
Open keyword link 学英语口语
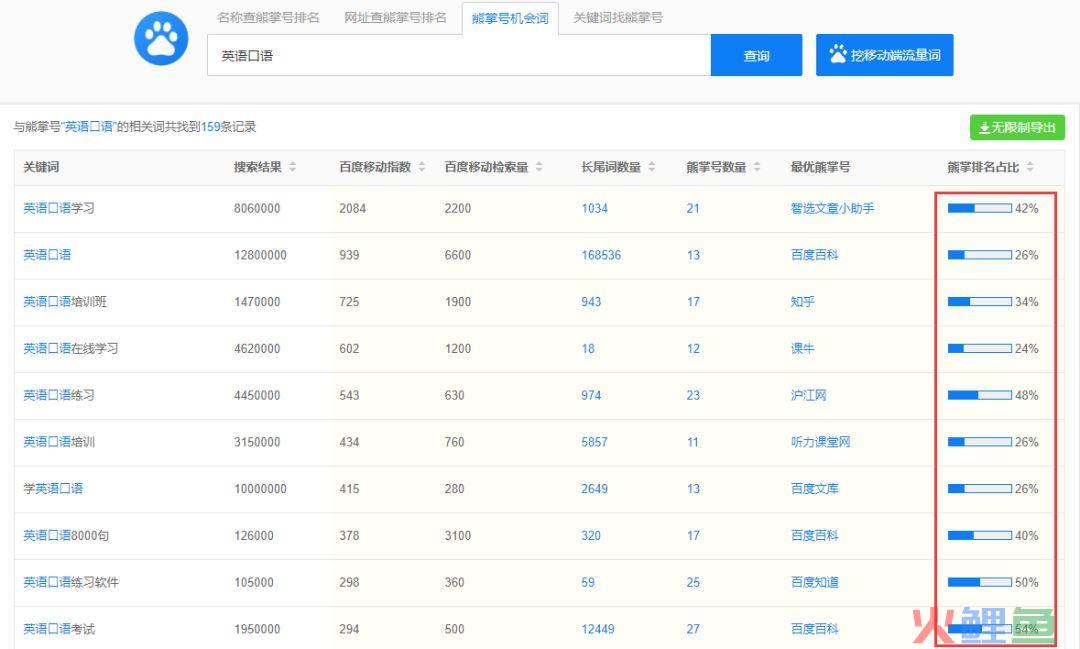(53, 488)
